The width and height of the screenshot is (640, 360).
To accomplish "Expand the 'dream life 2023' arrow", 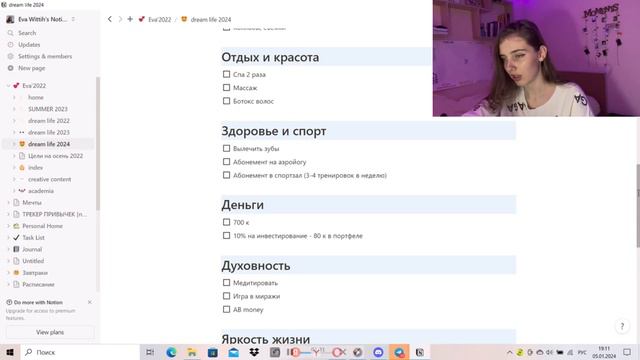I will click(x=14, y=132).
